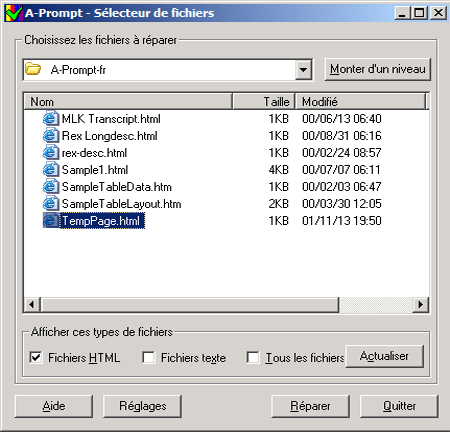Viewport: 450px width, 432px height.
Task: Click the A-Prompt title bar application icon
Action: 14,13
